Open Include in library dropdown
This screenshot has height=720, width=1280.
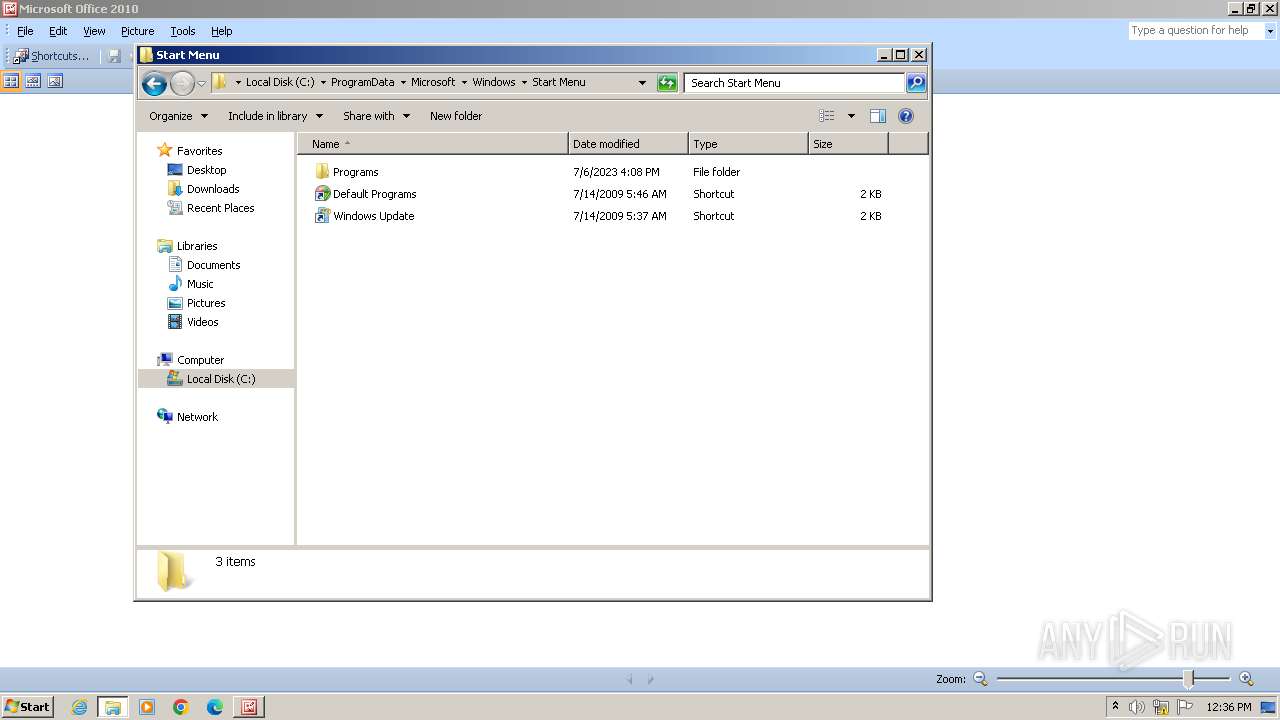275,116
